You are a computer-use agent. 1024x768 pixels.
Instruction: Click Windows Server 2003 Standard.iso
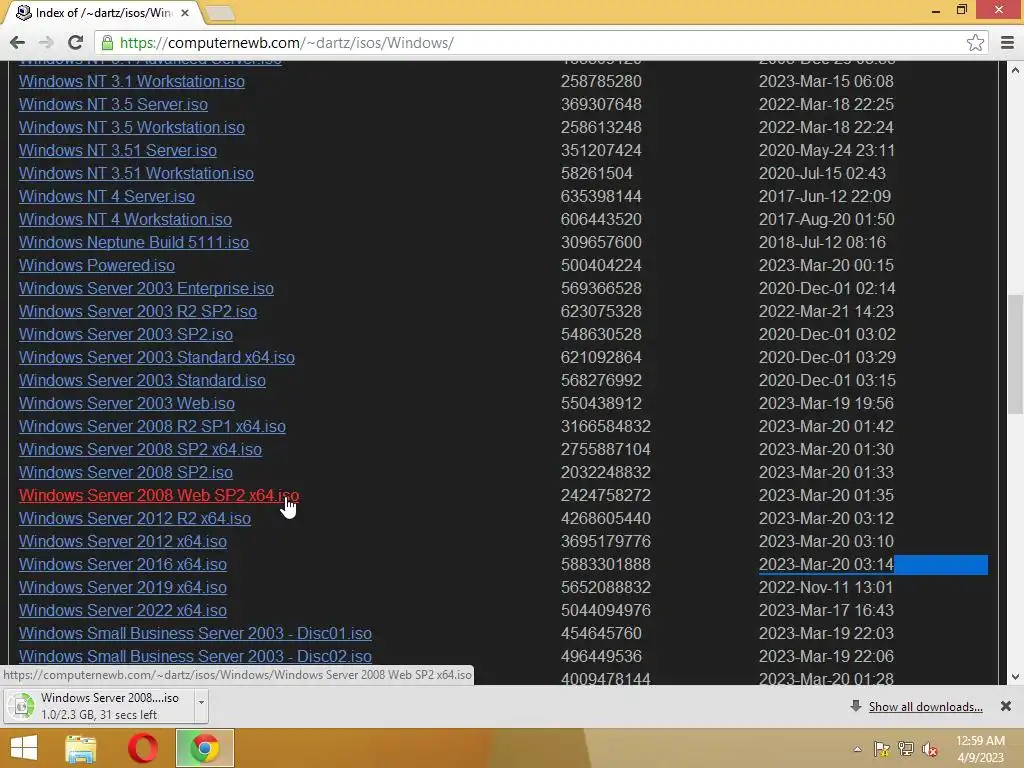coord(142,380)
